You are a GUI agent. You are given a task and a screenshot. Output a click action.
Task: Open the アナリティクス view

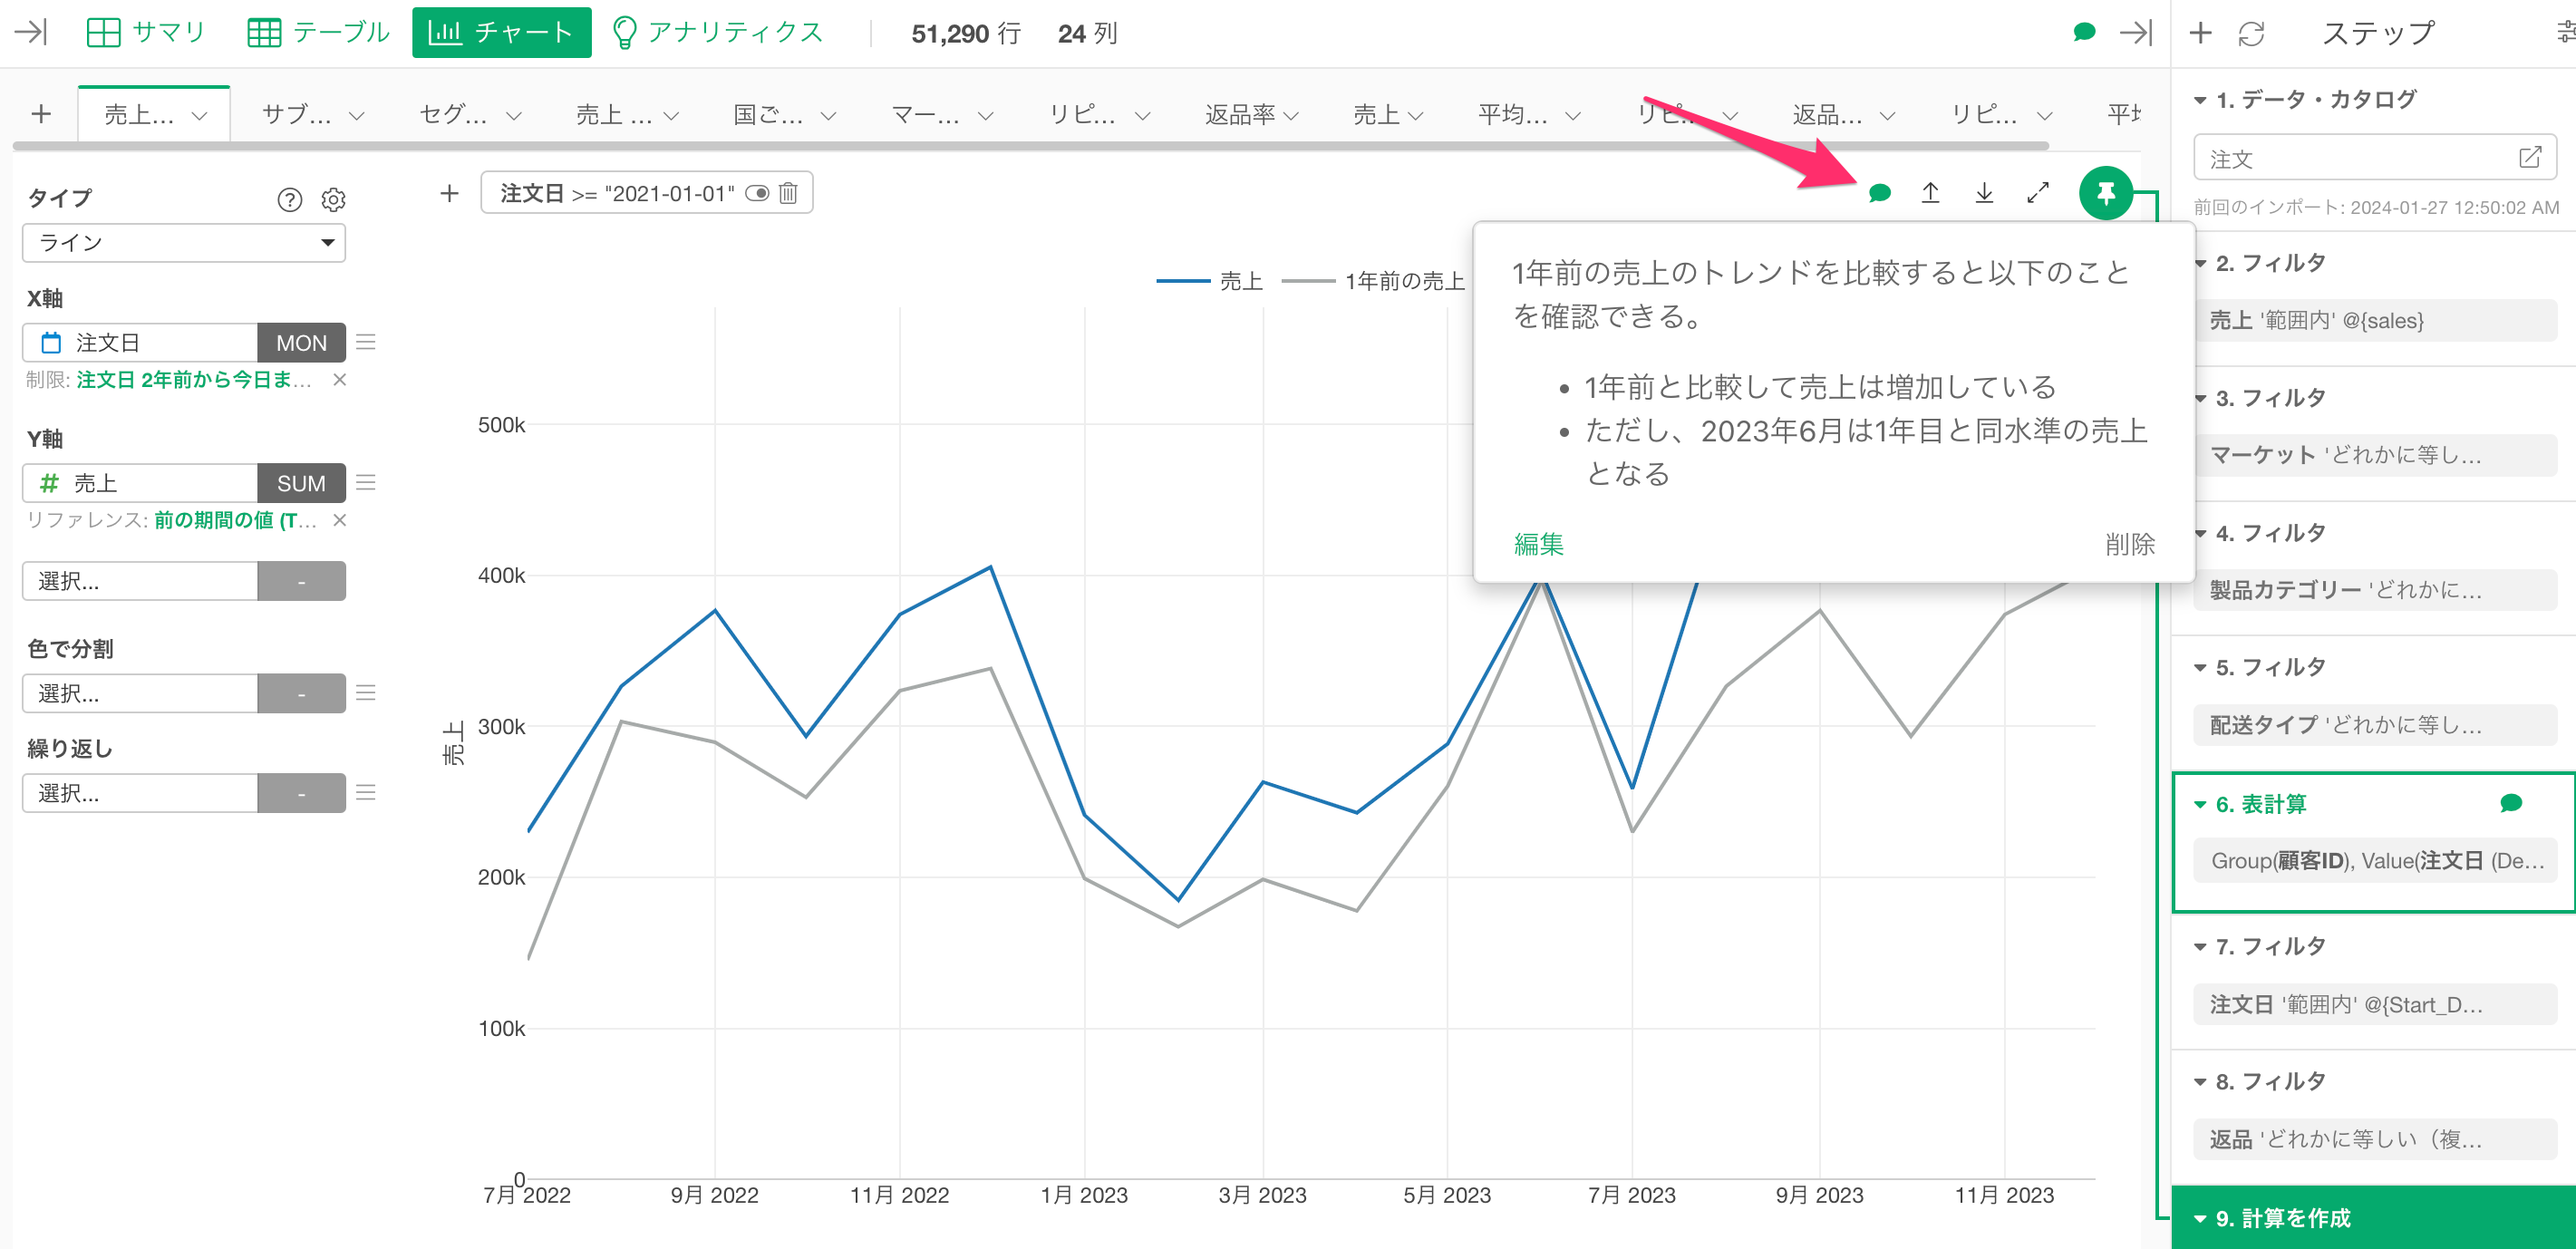pyautogui.click(x=717, y=32)
